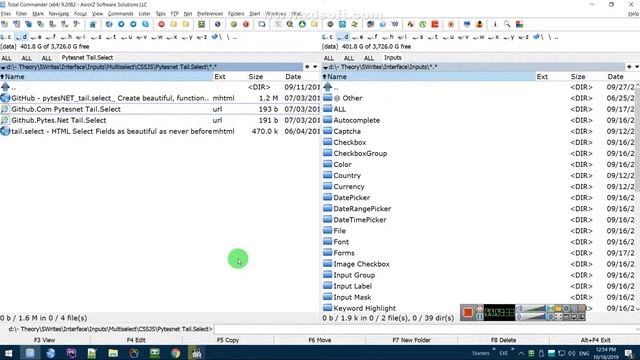Open File Explorer from the taskbar
Viewport: 640px width, 360px height.
click(113, 353)
